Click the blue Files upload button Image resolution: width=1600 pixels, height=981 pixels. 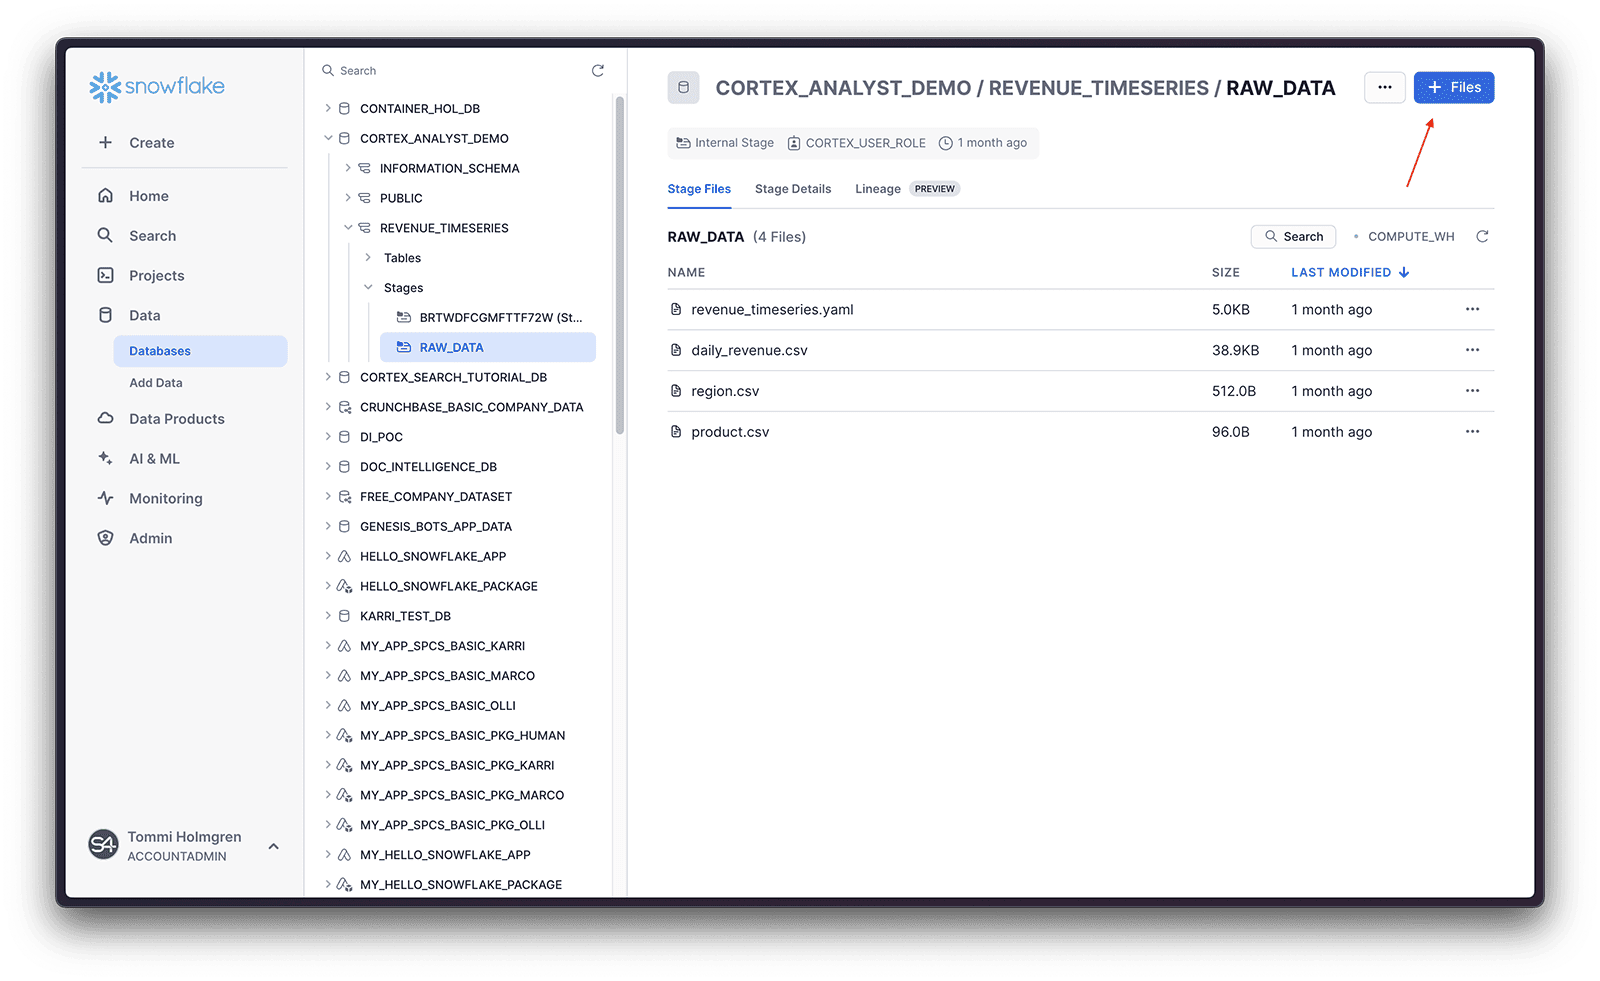[x=1453, y=88]
